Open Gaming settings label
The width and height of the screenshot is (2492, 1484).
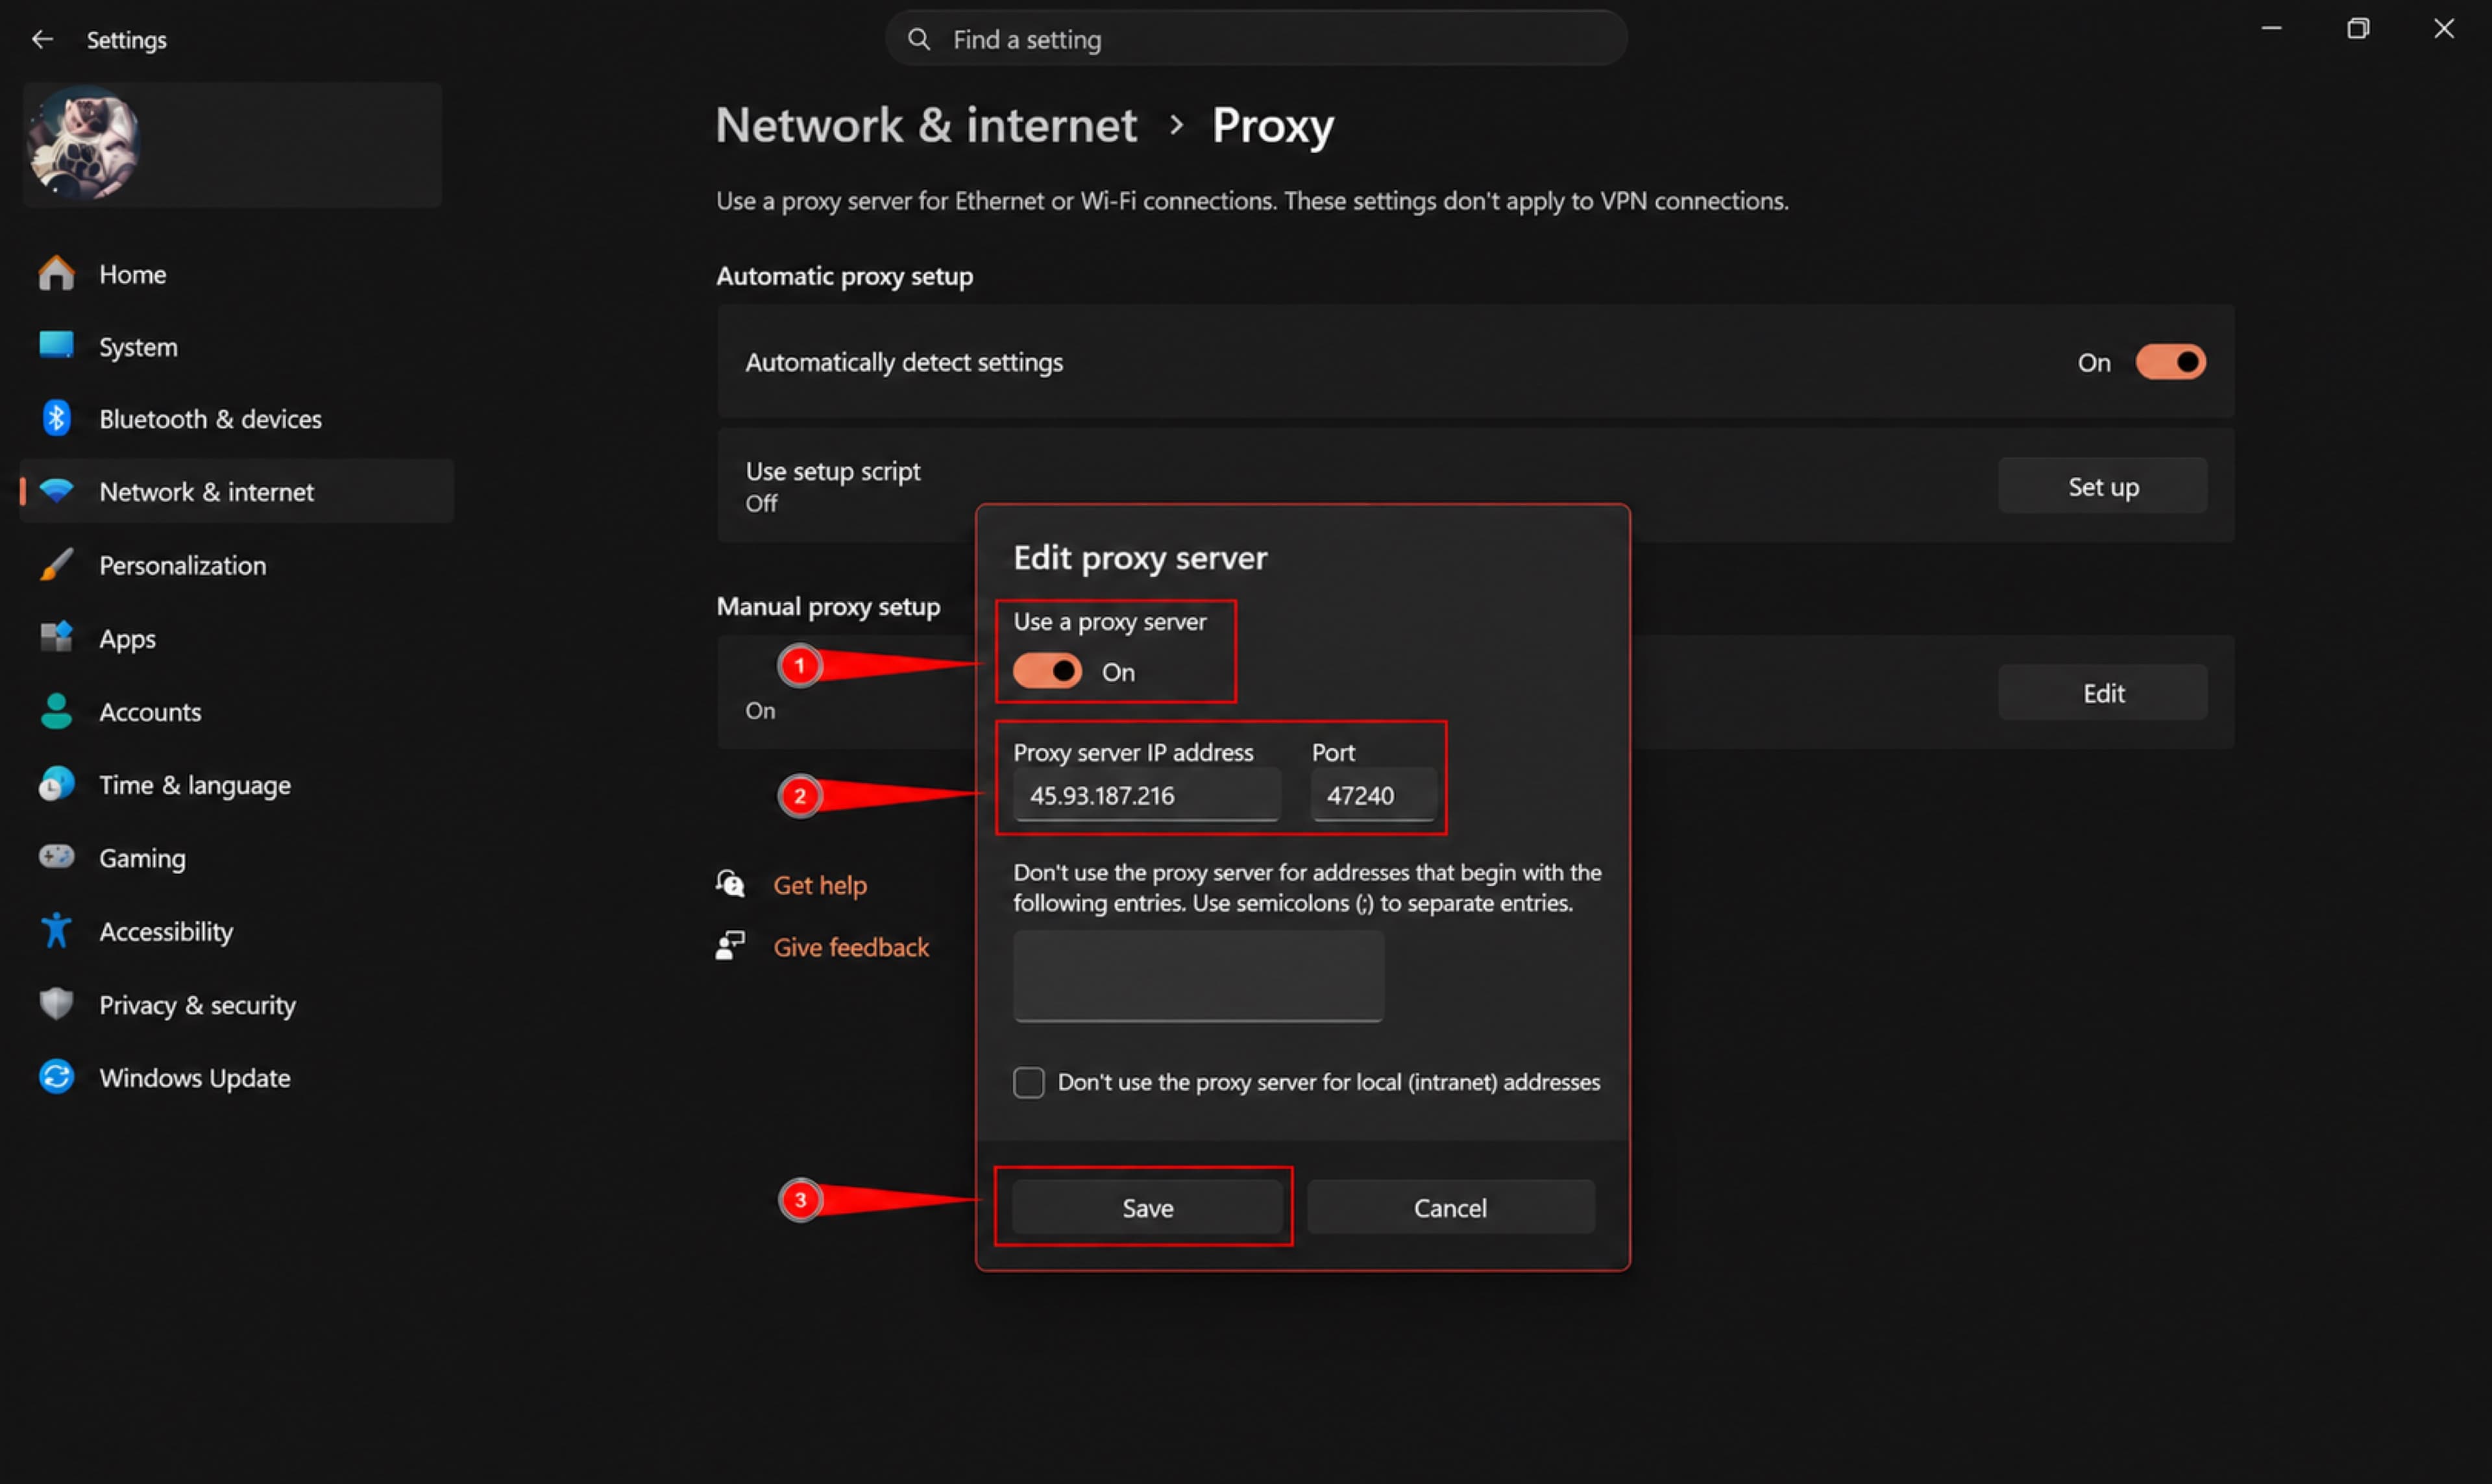(142, 858)
